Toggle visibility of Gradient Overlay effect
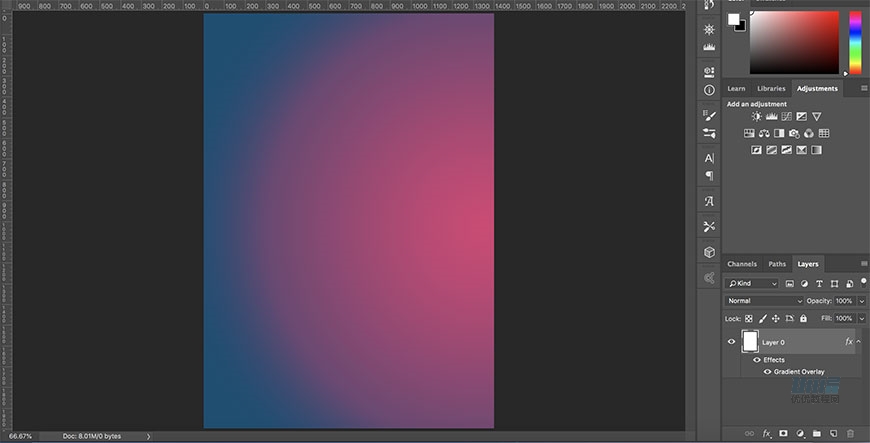 (768, 372)
